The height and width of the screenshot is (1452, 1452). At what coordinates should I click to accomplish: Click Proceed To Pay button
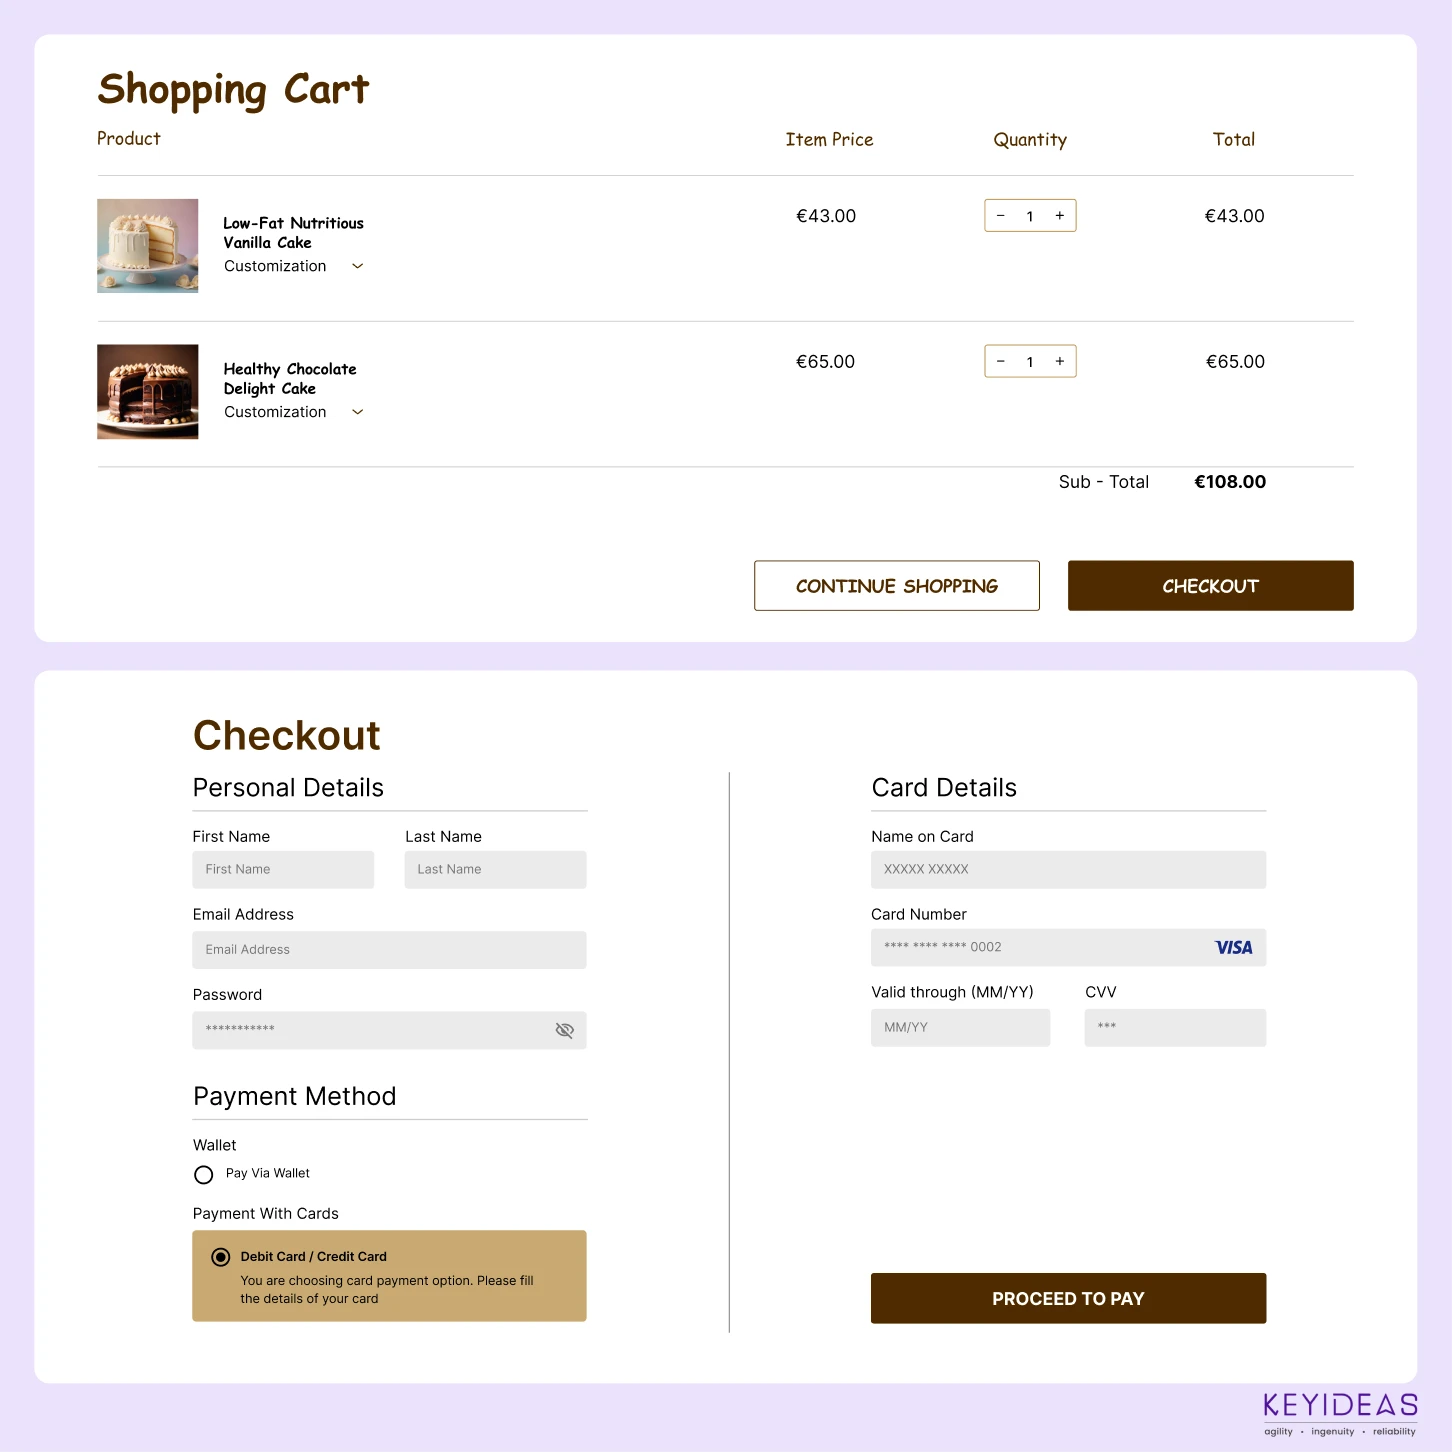pyautogui.click(x=1068, y=1298)
